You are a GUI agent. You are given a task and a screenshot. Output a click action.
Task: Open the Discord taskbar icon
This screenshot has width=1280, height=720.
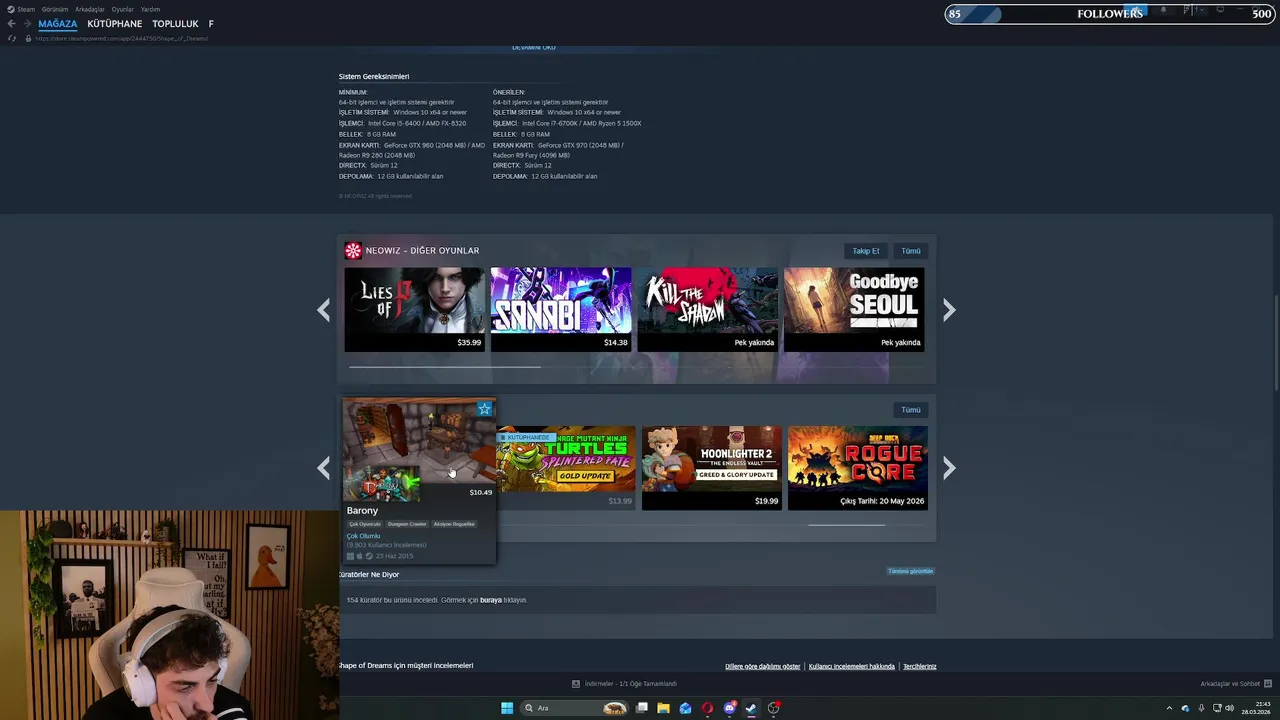pos(729,708)
